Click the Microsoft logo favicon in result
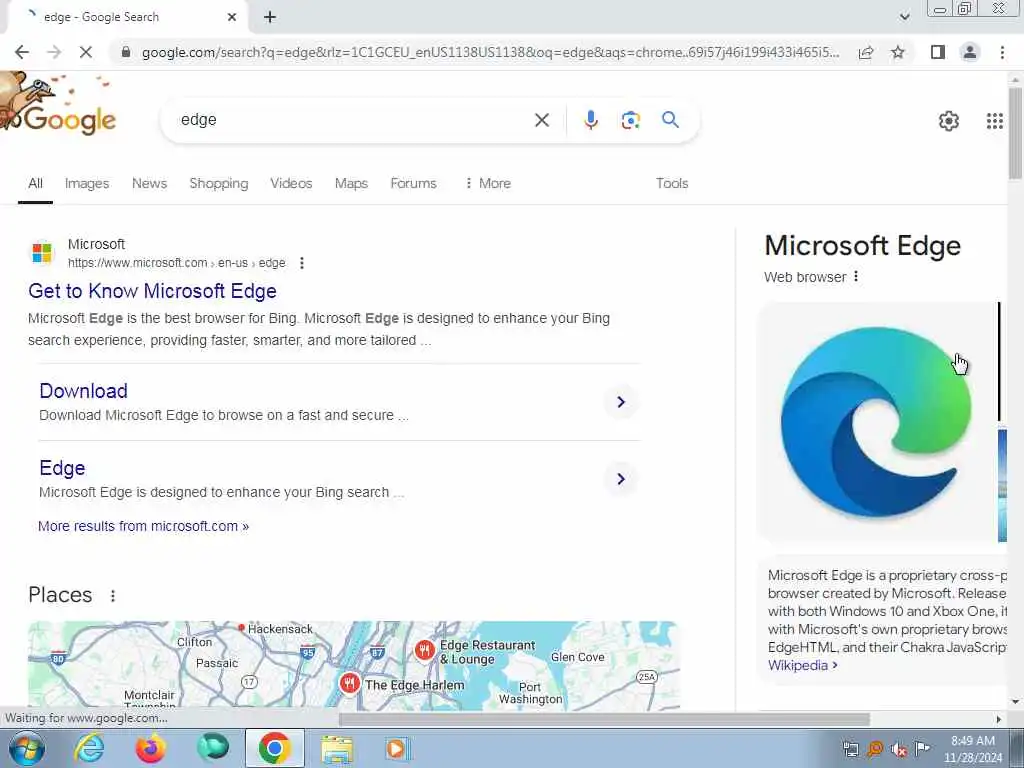Viewport: 1024px width, 768px height. tap(42, 253)
